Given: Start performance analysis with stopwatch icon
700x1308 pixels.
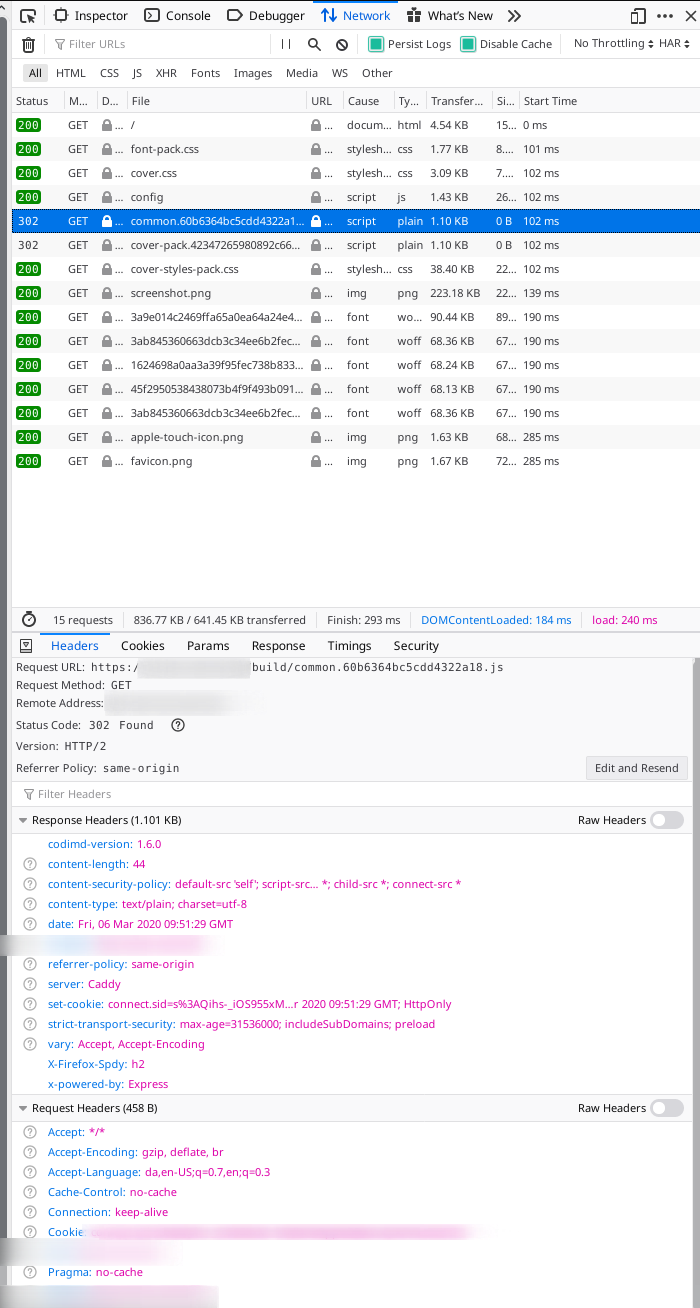Looking at the screenshot, I should click(30, 620).
